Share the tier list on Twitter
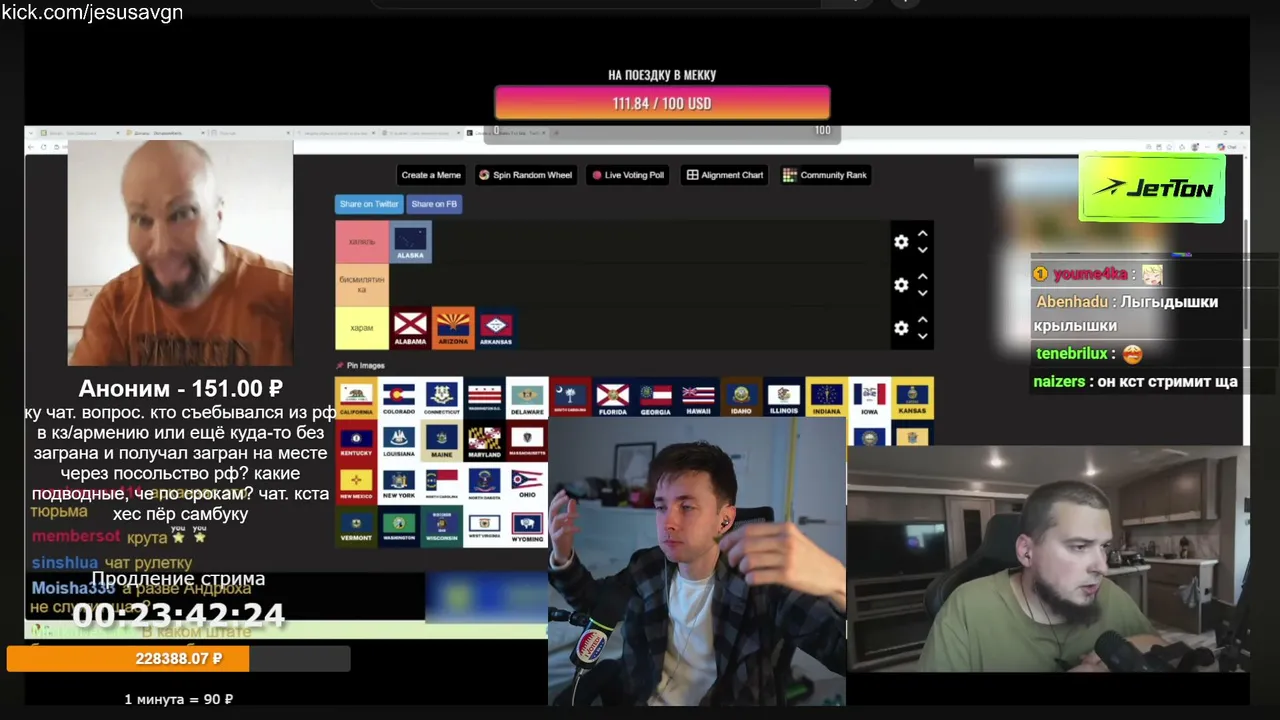 click(x=369, y=204)
